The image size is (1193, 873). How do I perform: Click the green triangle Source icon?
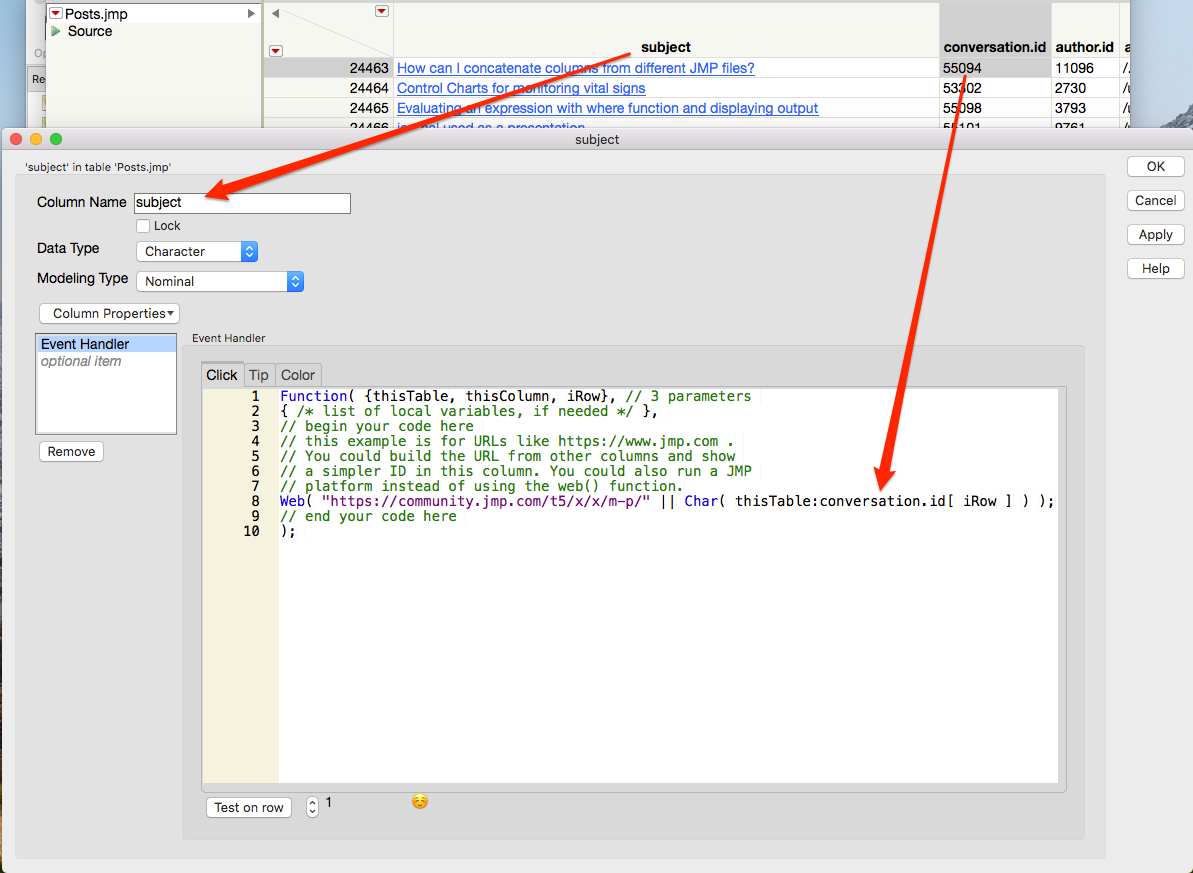coord(57,31)
